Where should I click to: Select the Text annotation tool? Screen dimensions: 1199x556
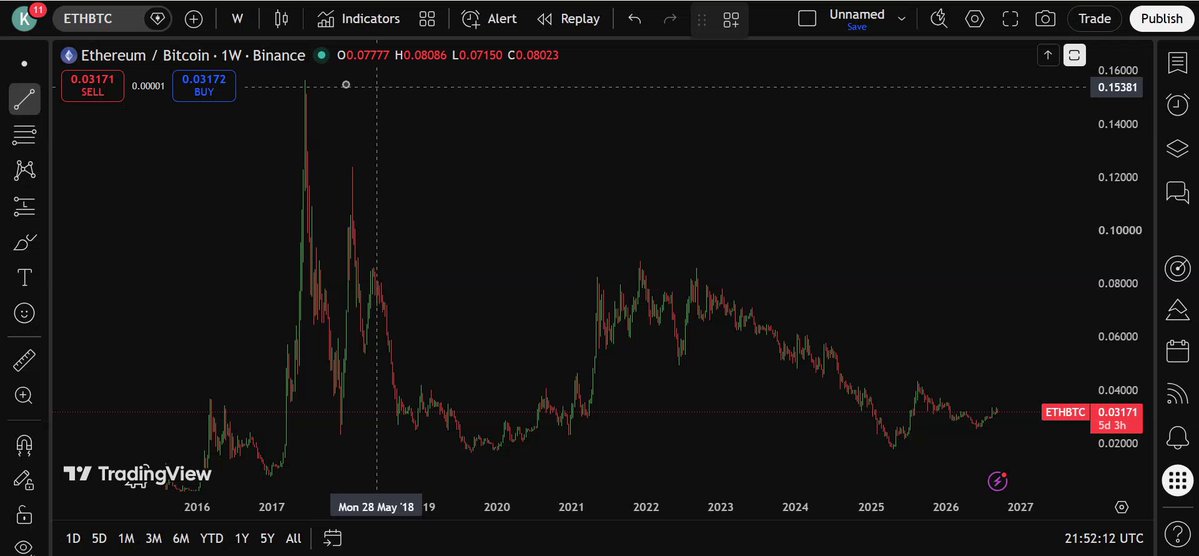[24, 277]
